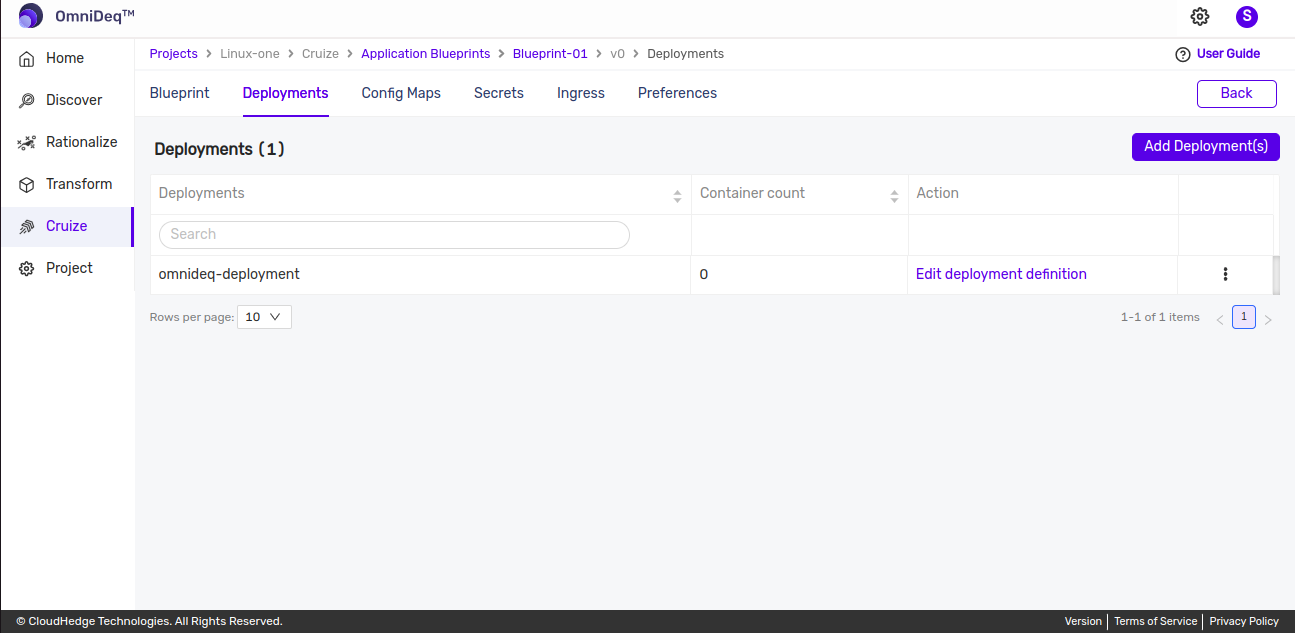1295x633 pixels.
Task: Switch to the Secrets tab
Action: pos(499,93)
